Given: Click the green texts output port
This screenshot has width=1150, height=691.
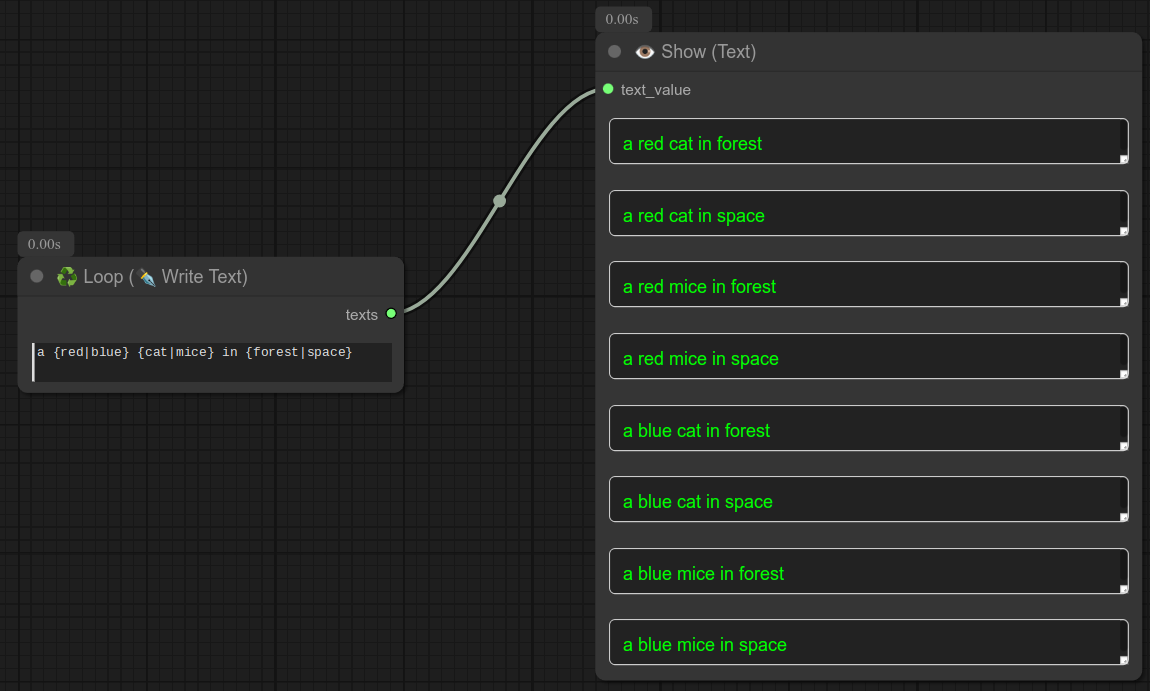Looking at the screenshot, I should click(391, 313).
